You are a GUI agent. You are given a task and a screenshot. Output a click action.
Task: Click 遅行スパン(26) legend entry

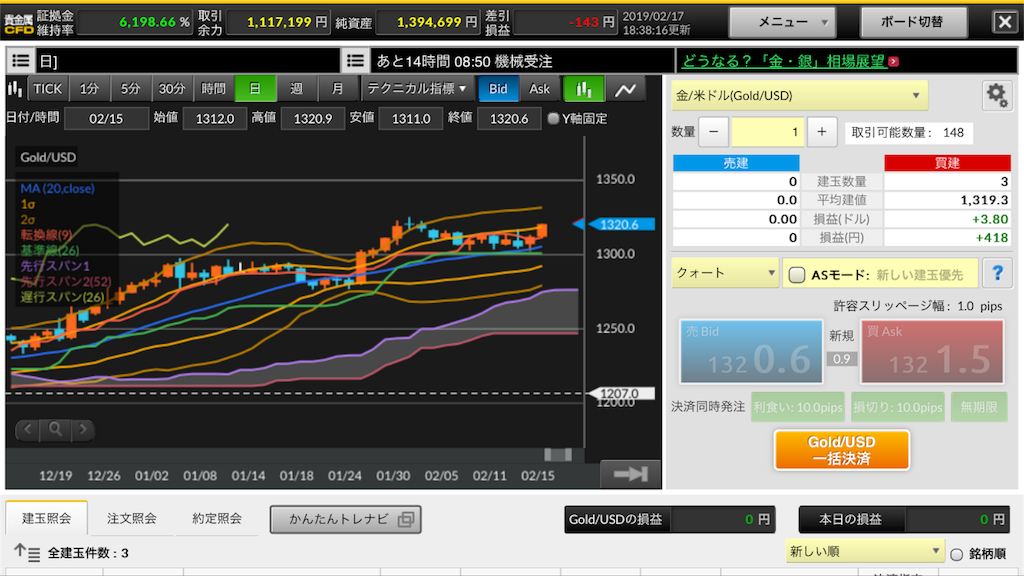pyautogui.click(x=62, y=297)
